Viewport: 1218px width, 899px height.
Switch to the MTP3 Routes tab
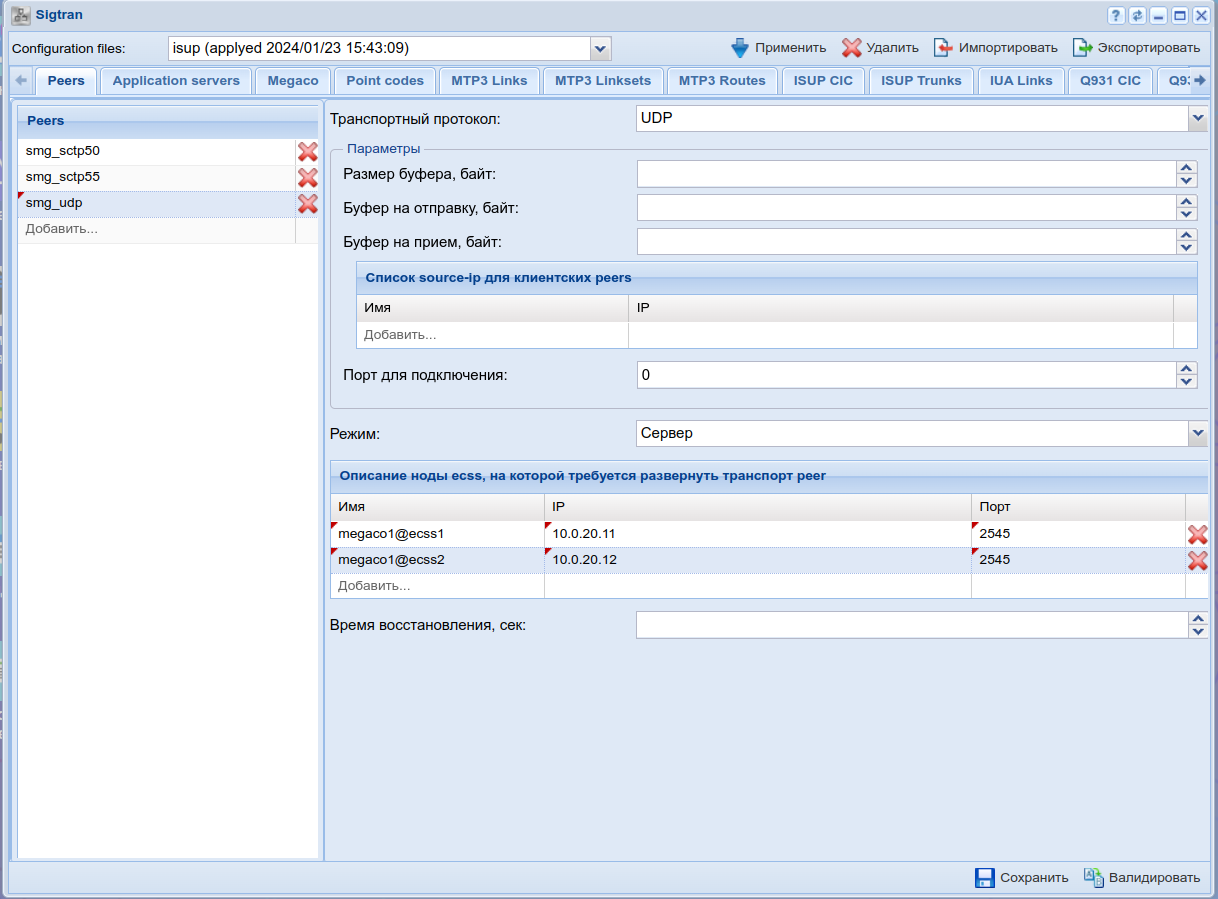click(x=722, y=81)
